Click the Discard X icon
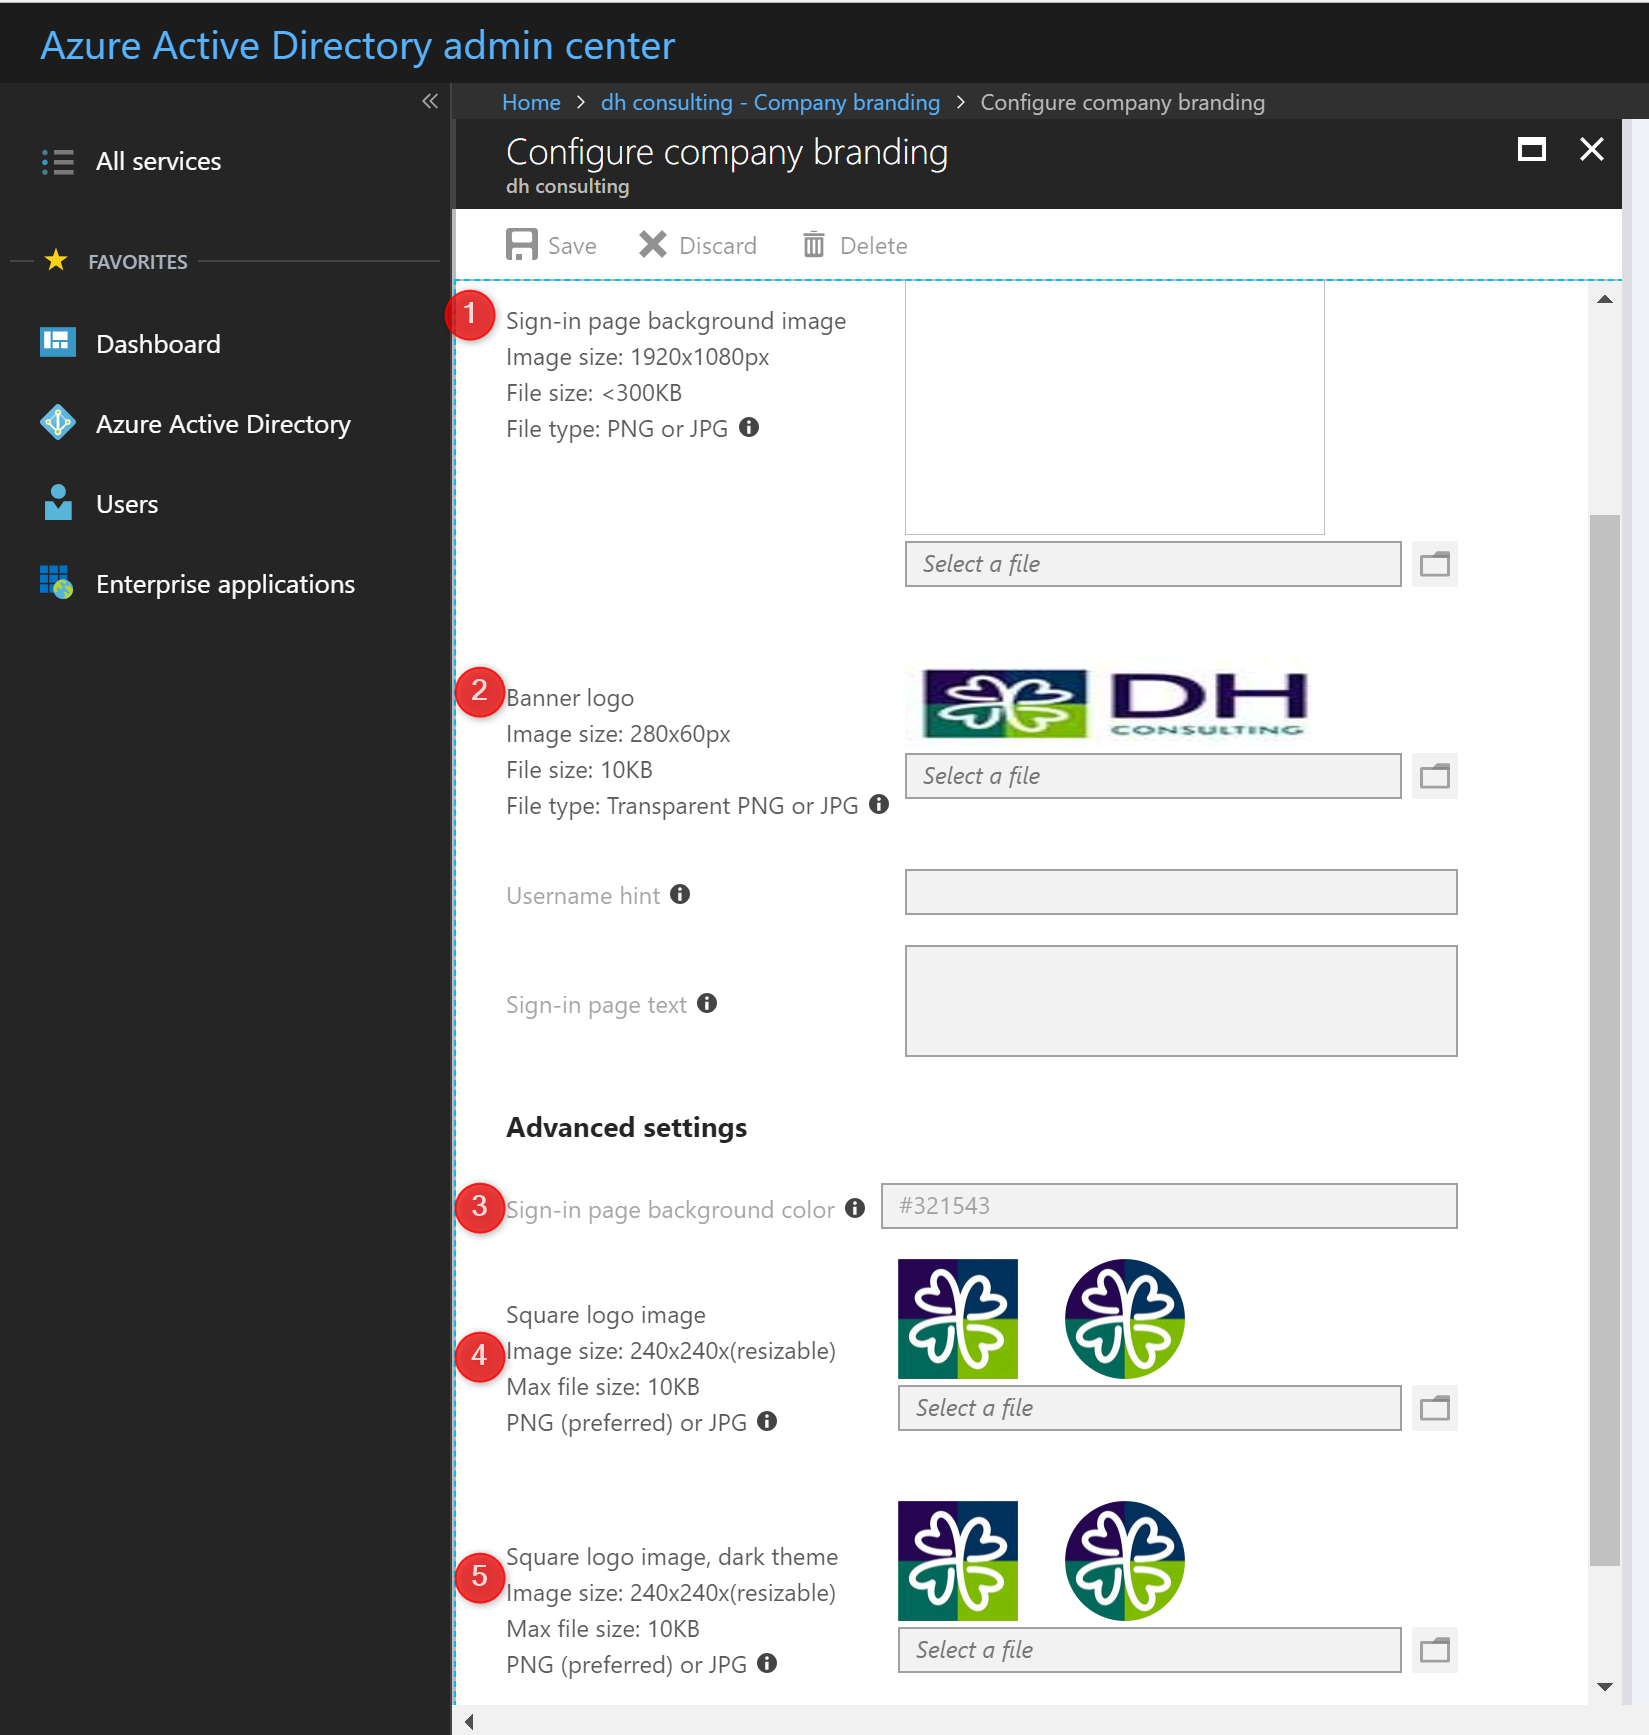This screenshot has width=1649, height=1735. [653, 244]
